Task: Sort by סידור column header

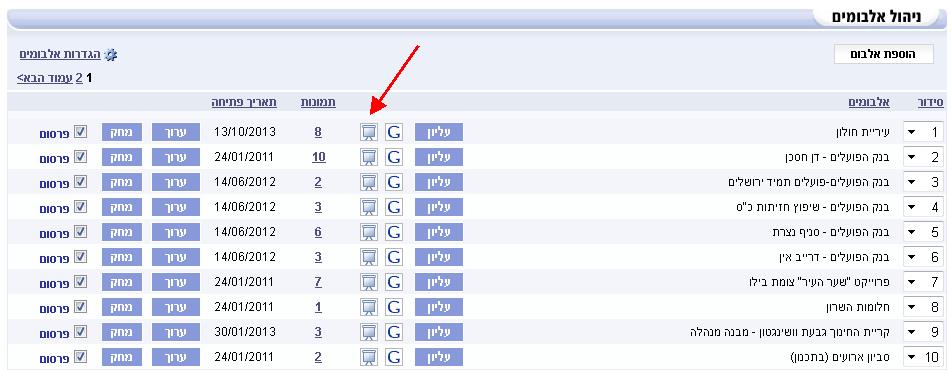Action: [931, 103]
